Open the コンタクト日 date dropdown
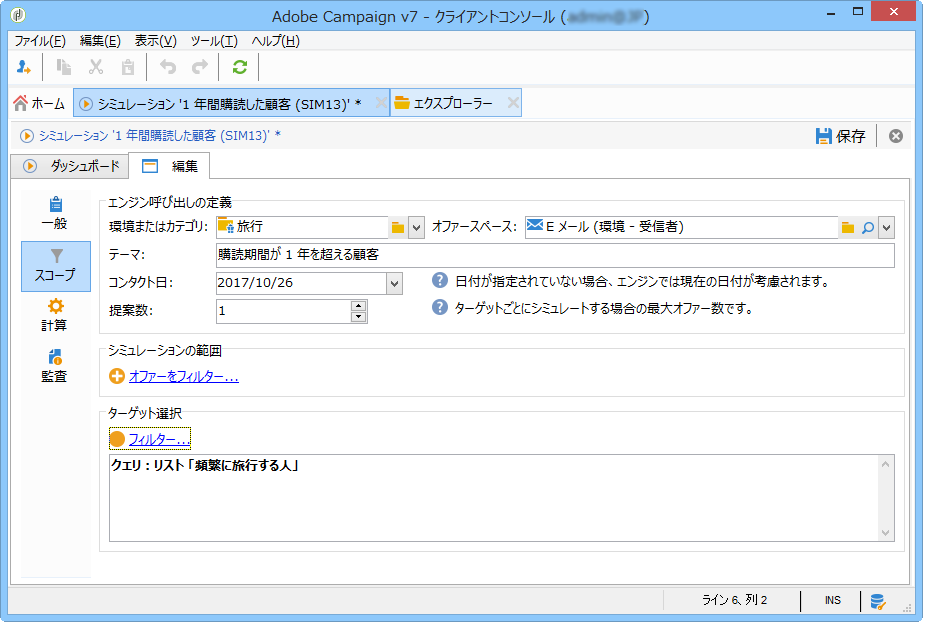The width and height of the screenshot is (938, 632). click(394, 284)
